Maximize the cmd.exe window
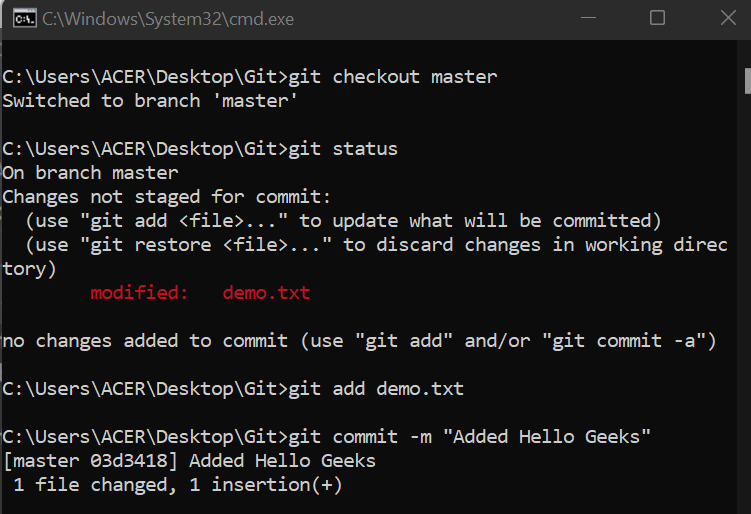Image resolution: width=751 pixels, height=514 pixels. pyautogui.click(x=657, y=19)
